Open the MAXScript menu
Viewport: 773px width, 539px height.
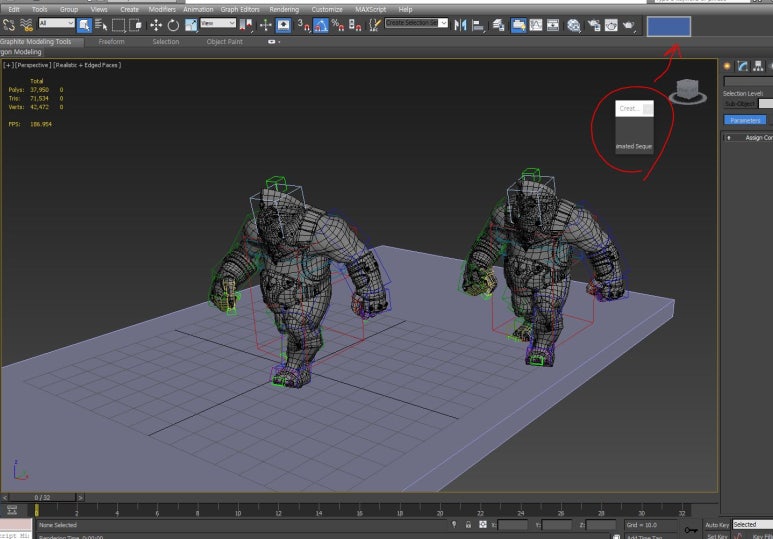coord(371,9)
